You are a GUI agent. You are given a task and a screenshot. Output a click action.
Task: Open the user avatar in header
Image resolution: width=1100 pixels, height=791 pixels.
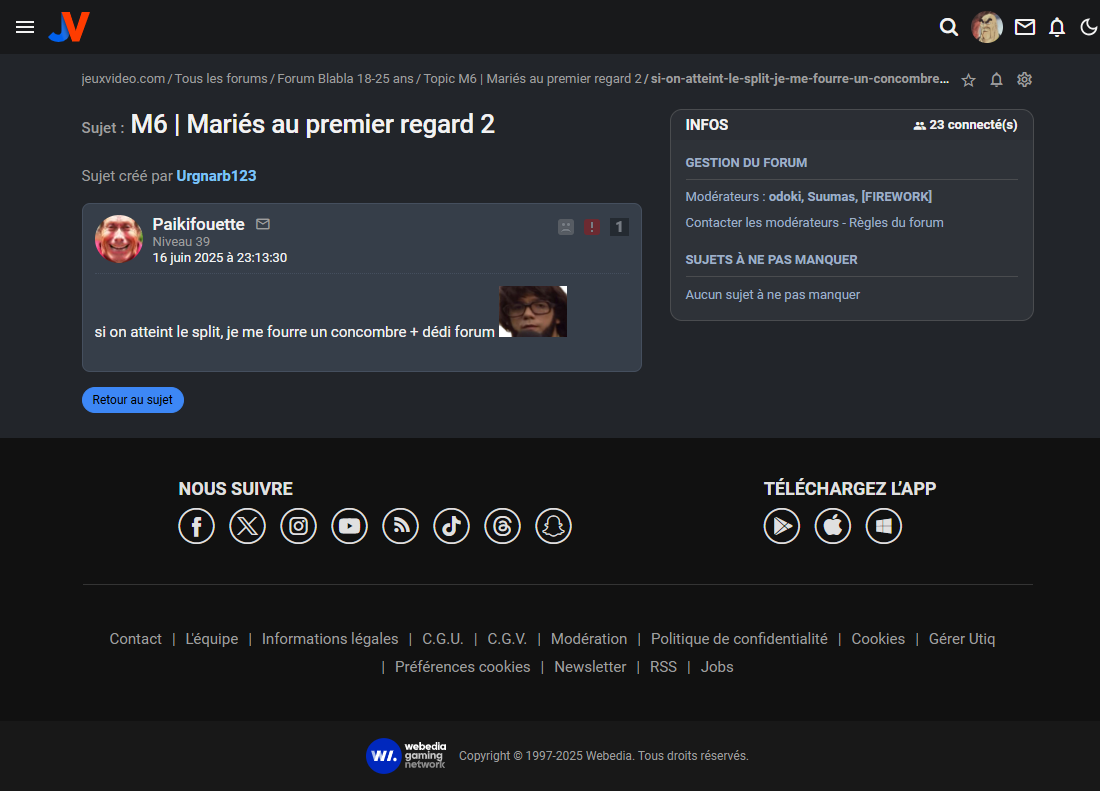click(x=987, y=27)
